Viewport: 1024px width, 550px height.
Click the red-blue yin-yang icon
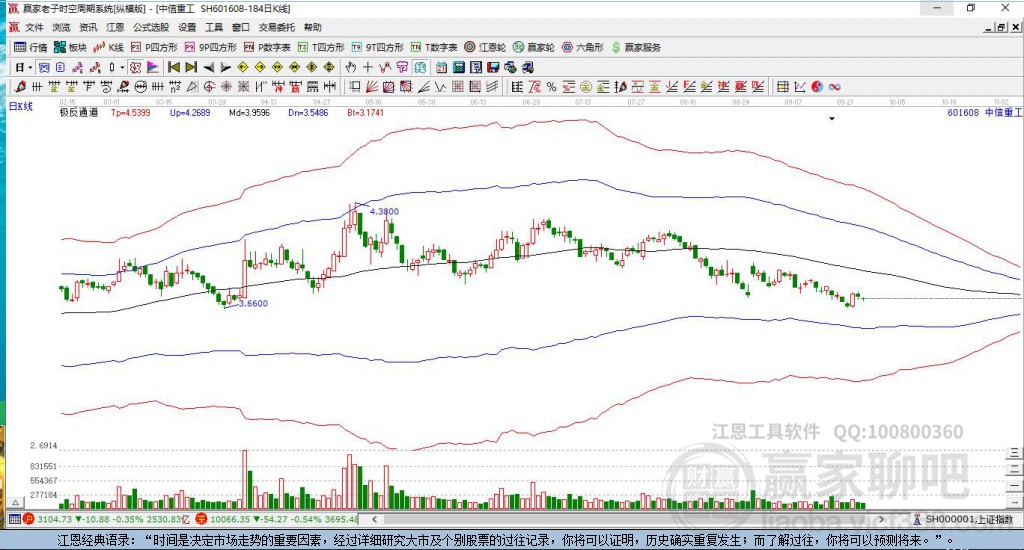point(817,86)
